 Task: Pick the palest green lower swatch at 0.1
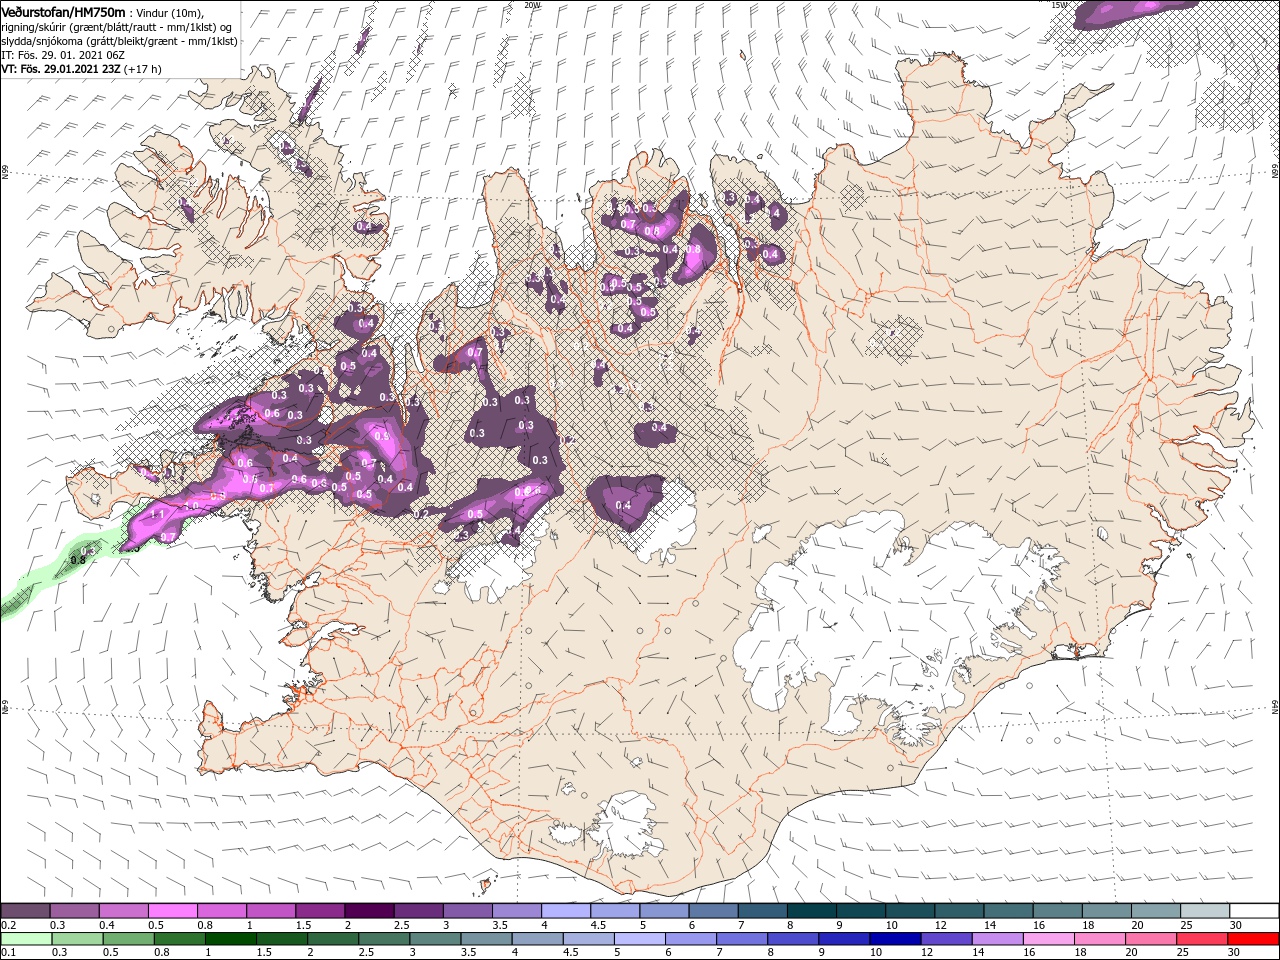coord(26,939)
